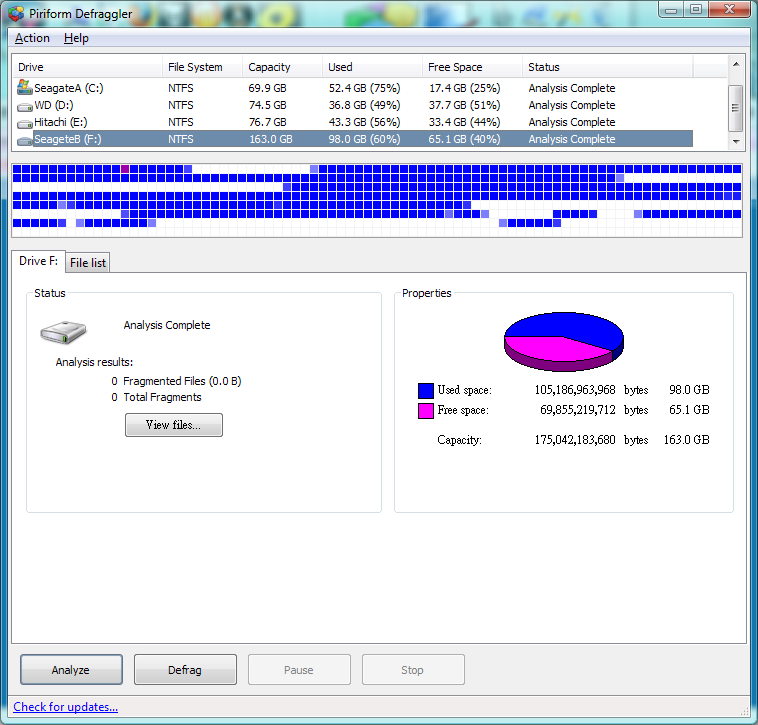Open the Help menu
This screenshot has height=725, width=758.
pos(76,38)
